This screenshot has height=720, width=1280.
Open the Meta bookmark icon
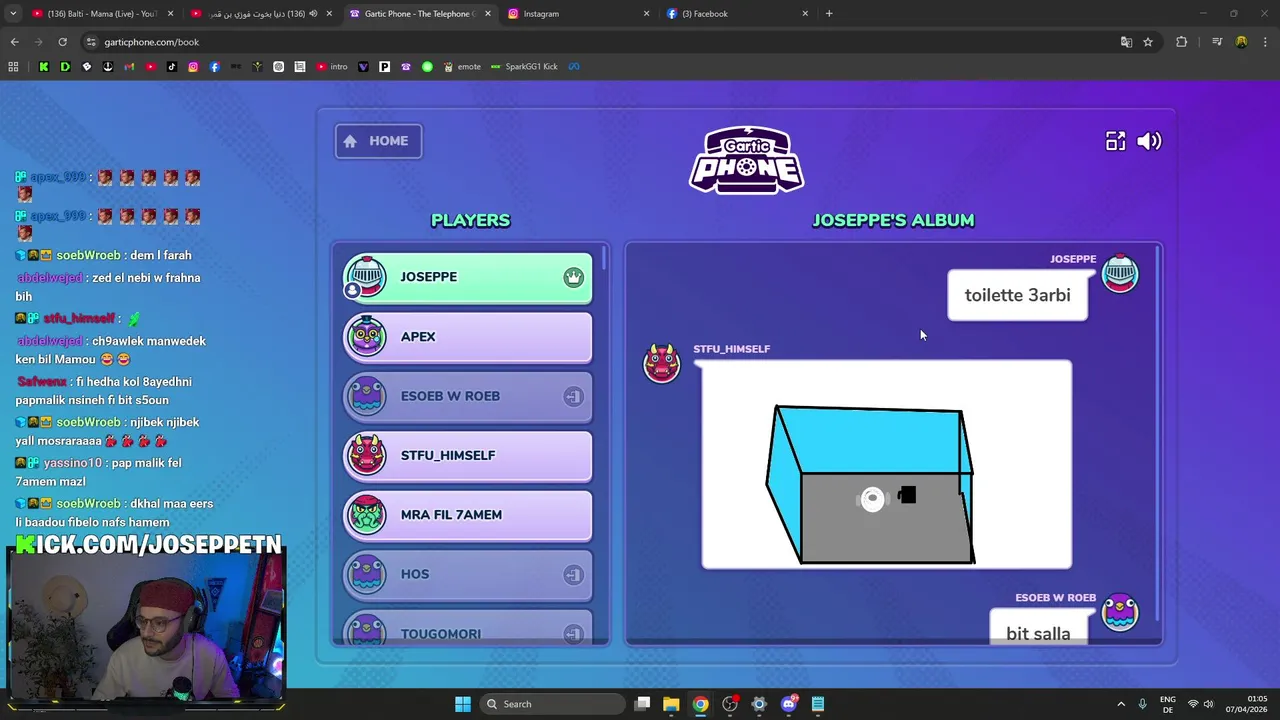click(574, 67)
